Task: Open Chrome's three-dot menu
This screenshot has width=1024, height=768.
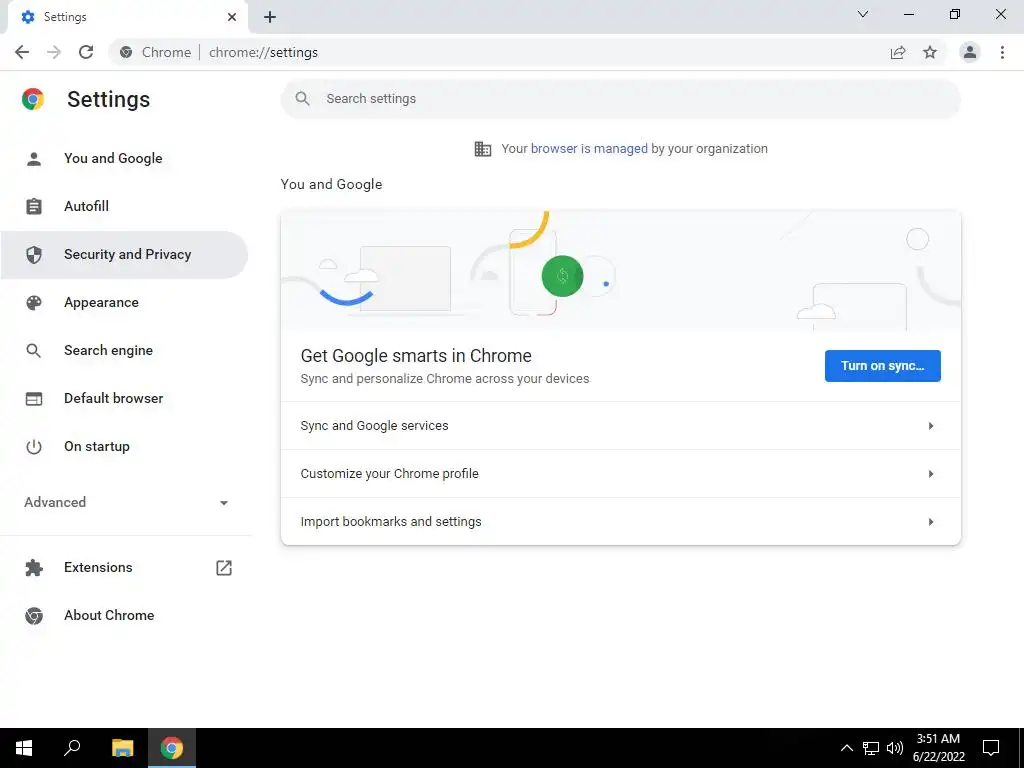Action: point(1002,52)
